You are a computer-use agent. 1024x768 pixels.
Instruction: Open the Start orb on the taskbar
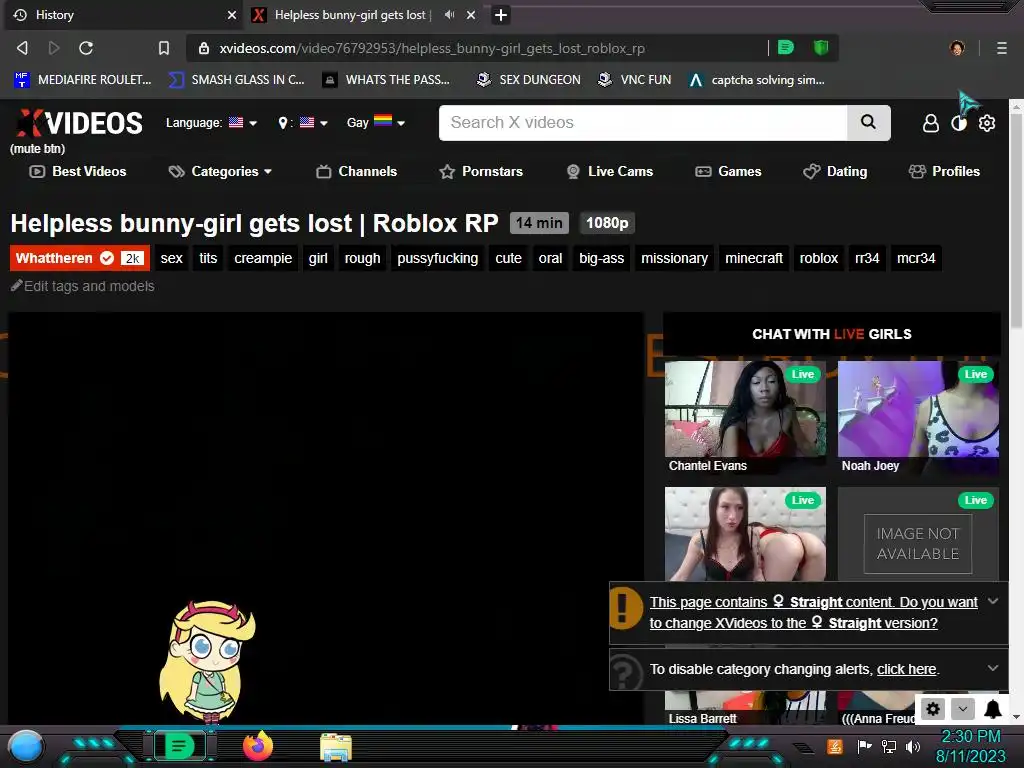26,747
